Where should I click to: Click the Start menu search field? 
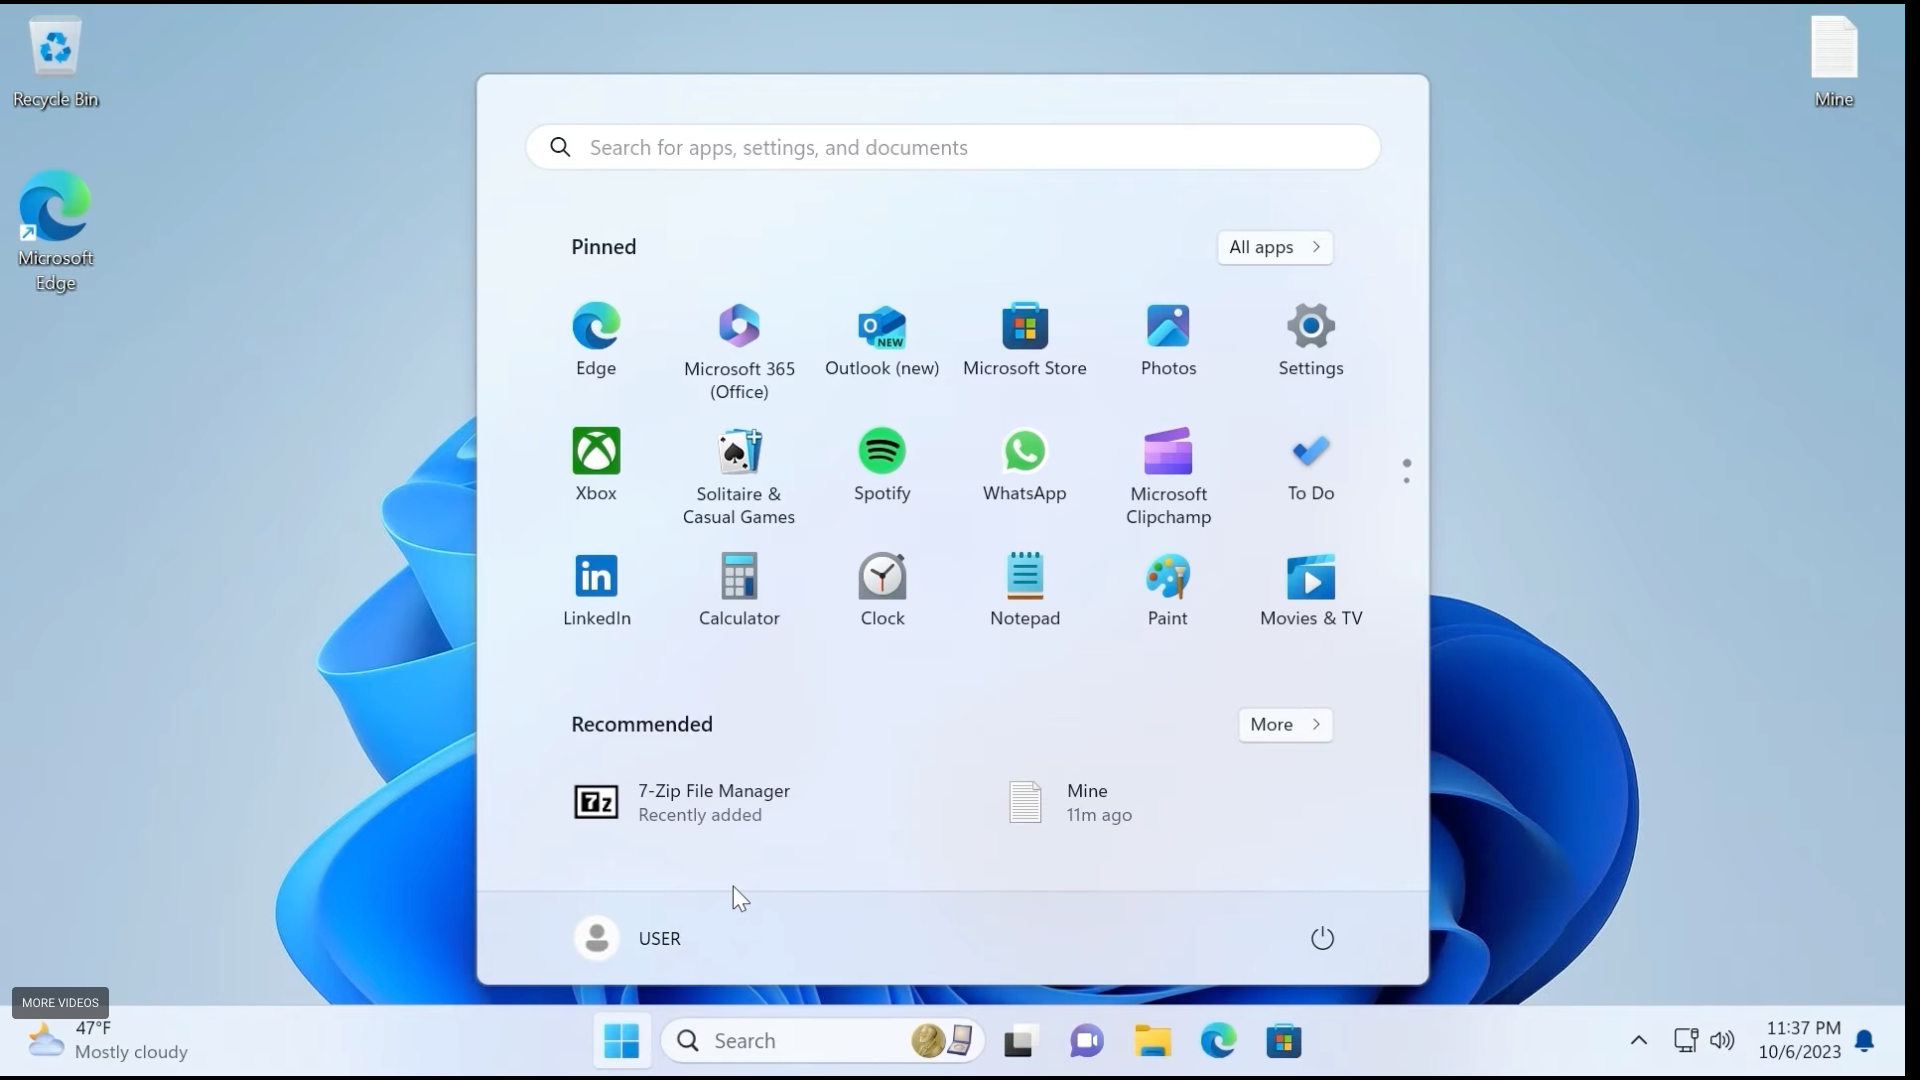pos(952,147)
